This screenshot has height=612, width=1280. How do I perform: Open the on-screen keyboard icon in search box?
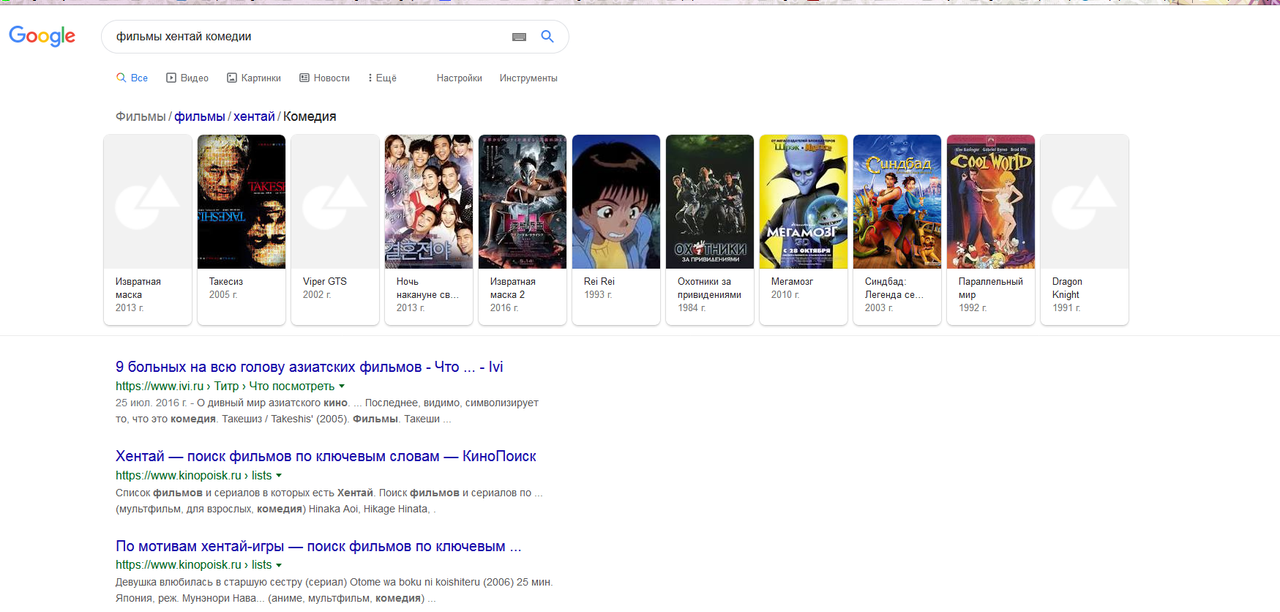[x=519, y=37]
